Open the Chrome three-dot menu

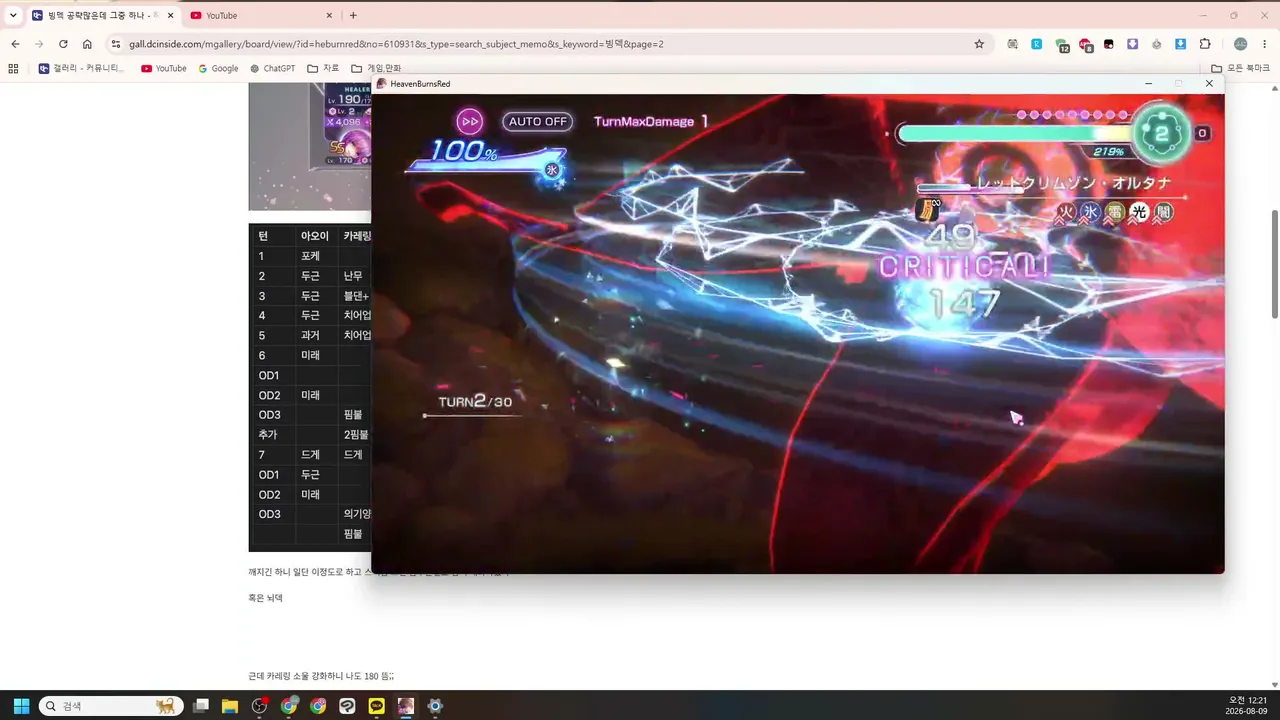click(1265, 44)
